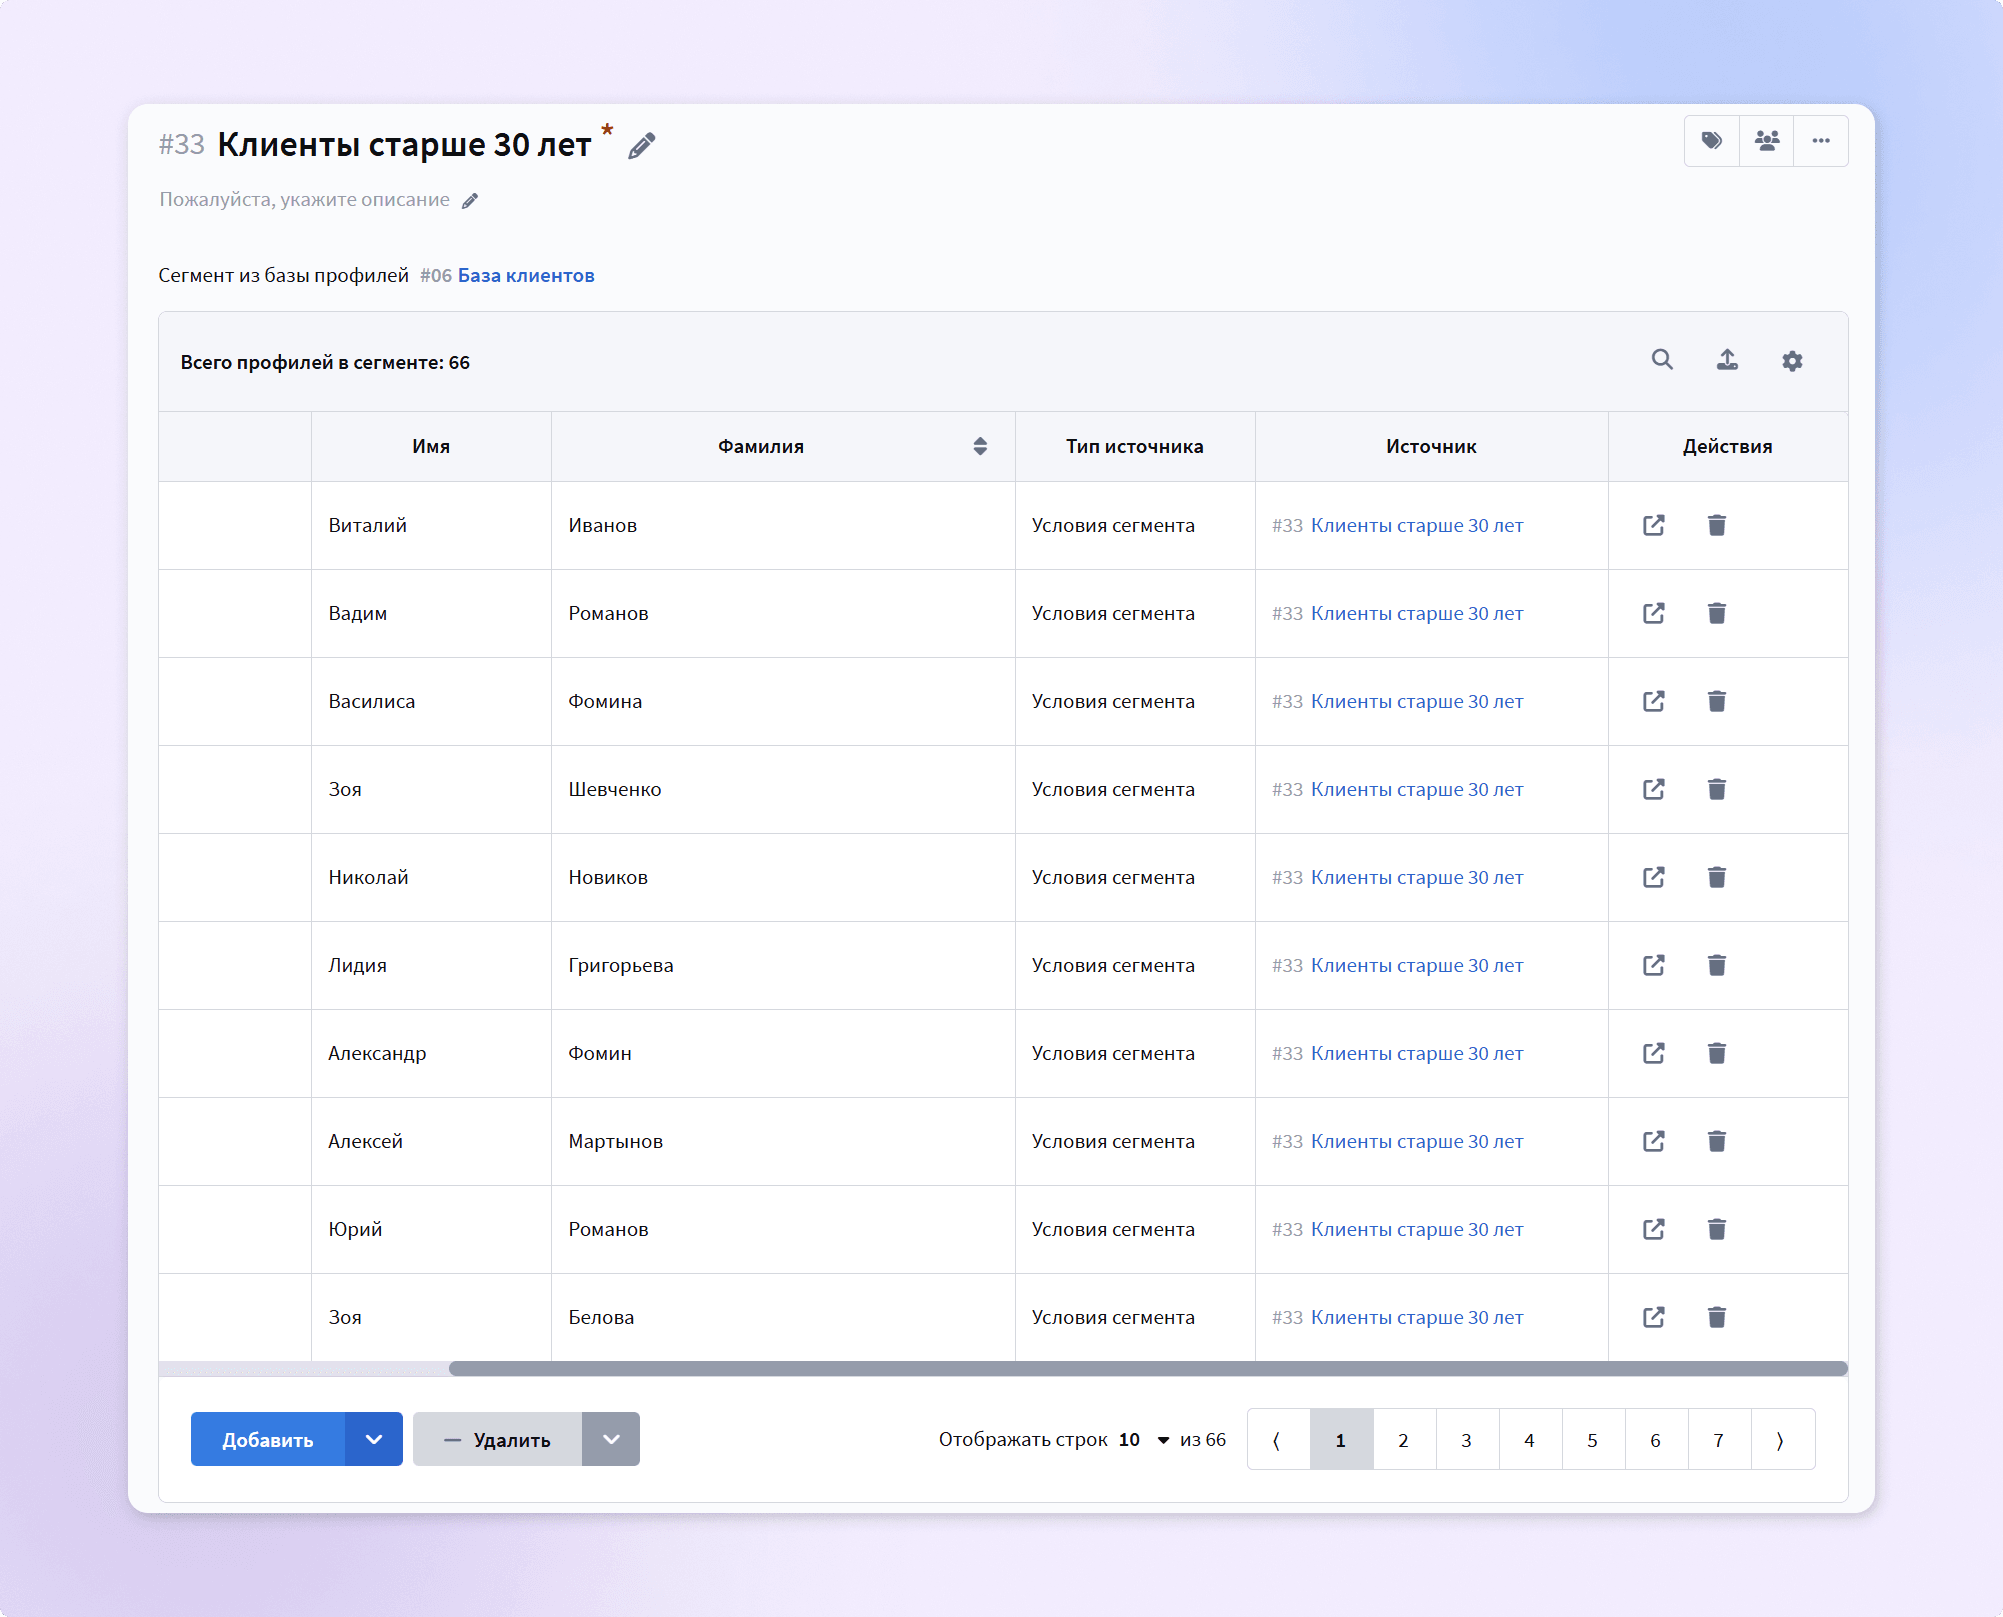Screen dimensions: 2003x1617
Task: Click the title Клиенты старше 30 лет
Action: coord(404,145)
